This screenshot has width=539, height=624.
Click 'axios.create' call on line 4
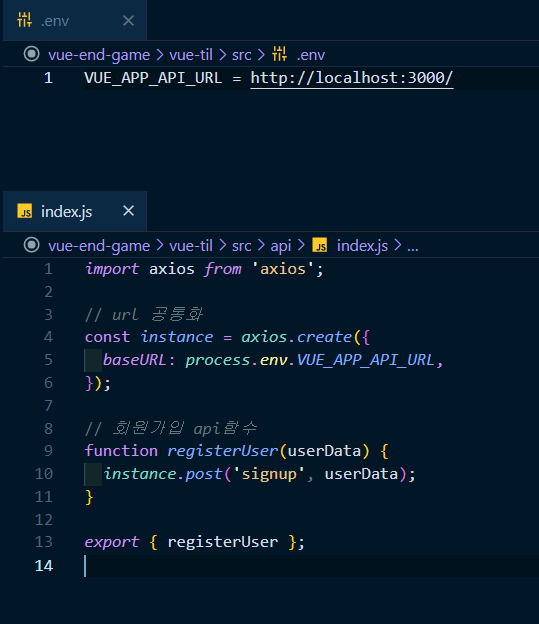coord(297,337)
